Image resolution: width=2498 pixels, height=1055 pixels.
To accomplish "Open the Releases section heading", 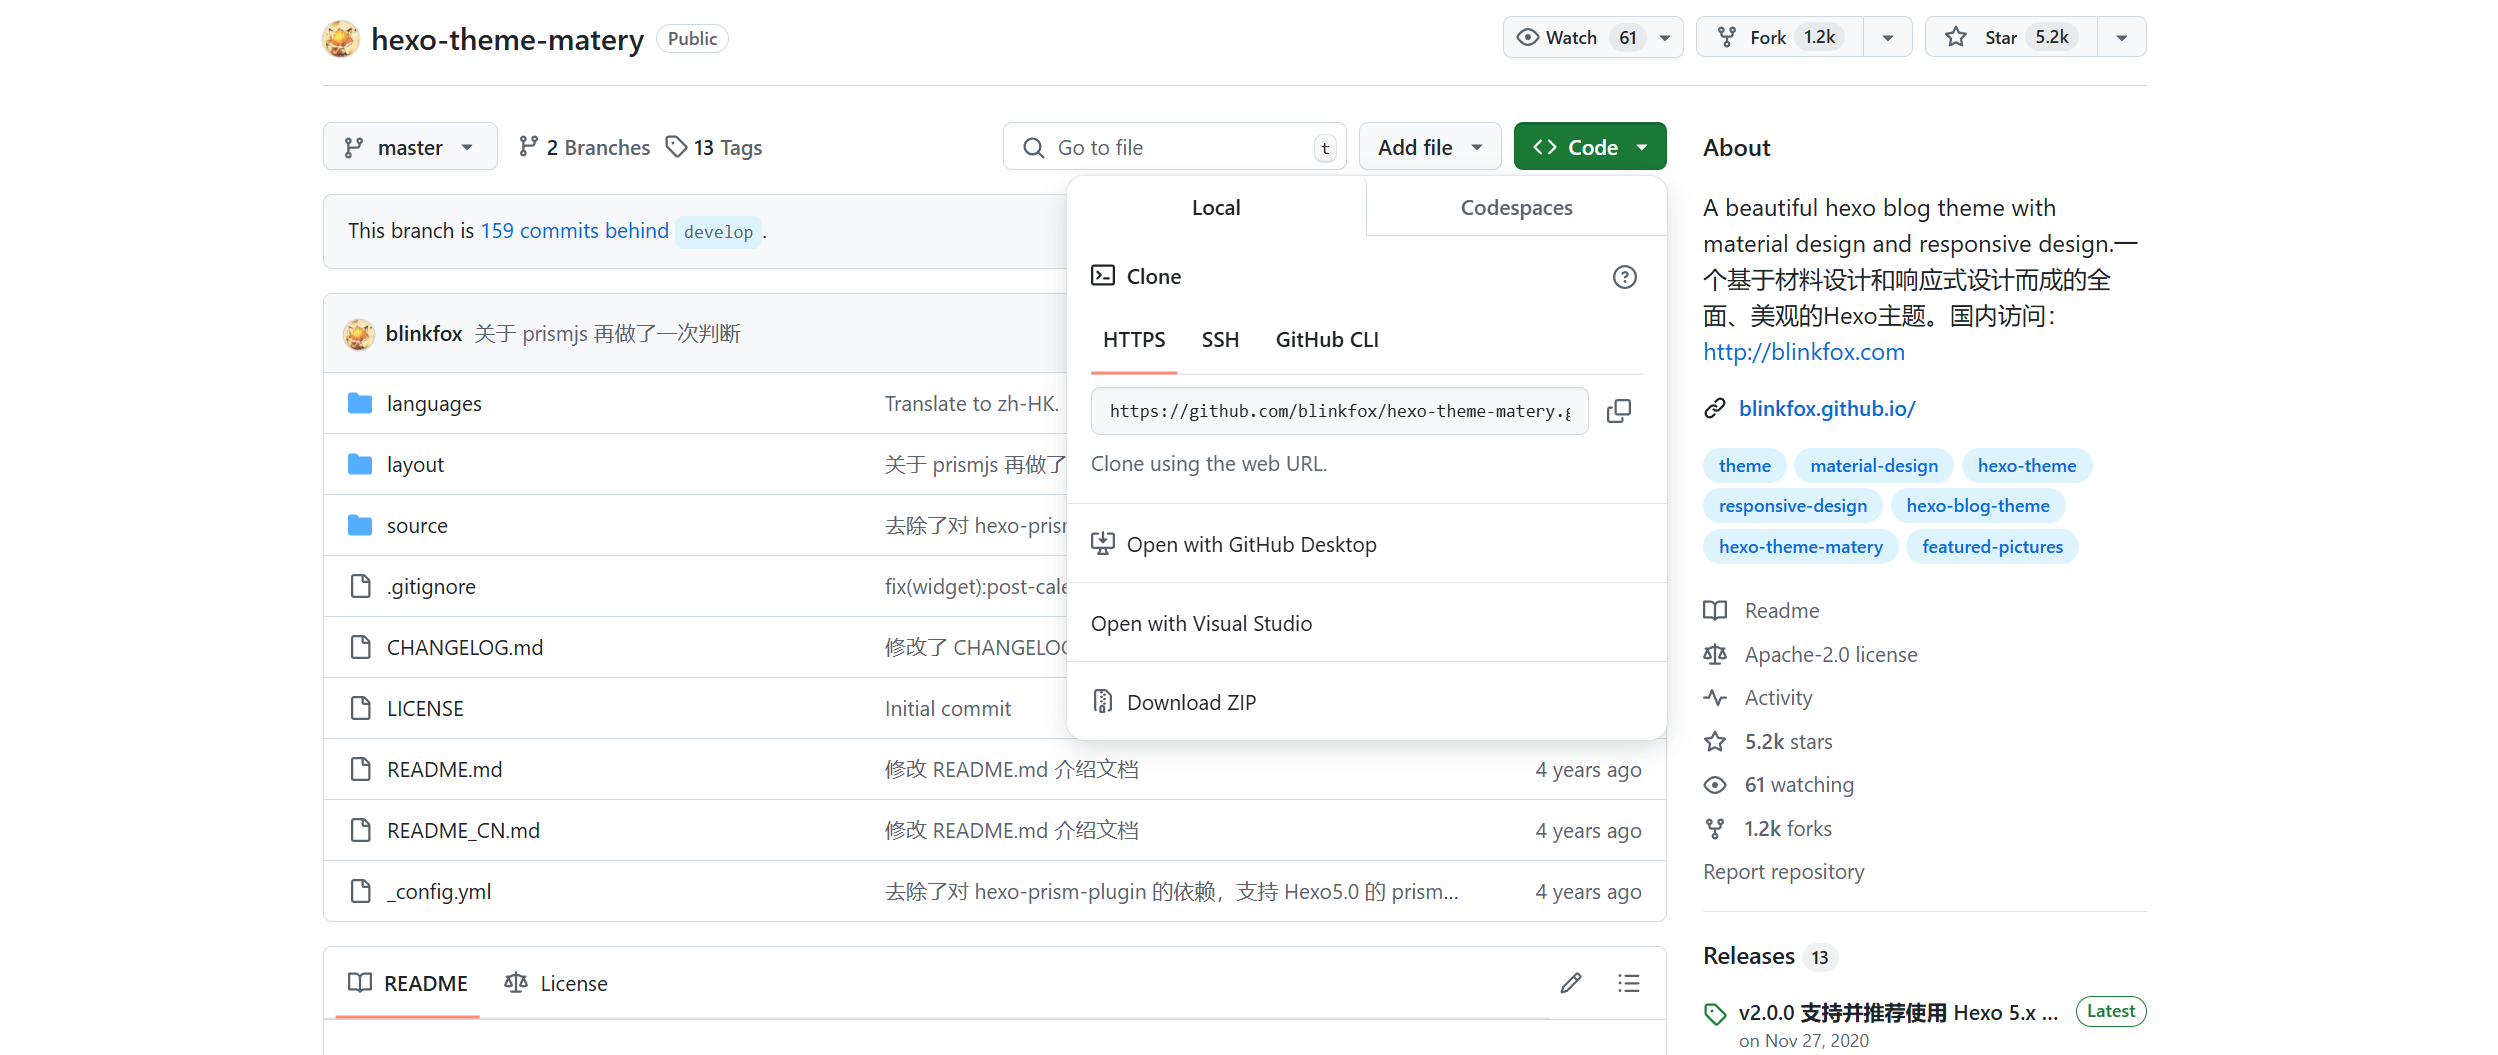I will [x=1749, y=956].
